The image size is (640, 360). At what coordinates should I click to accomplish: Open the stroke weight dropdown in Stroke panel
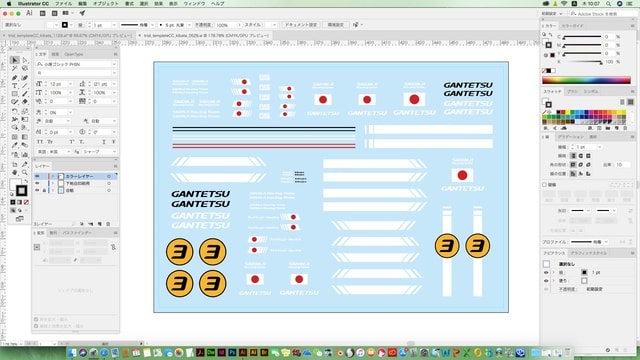click(600, 147)
